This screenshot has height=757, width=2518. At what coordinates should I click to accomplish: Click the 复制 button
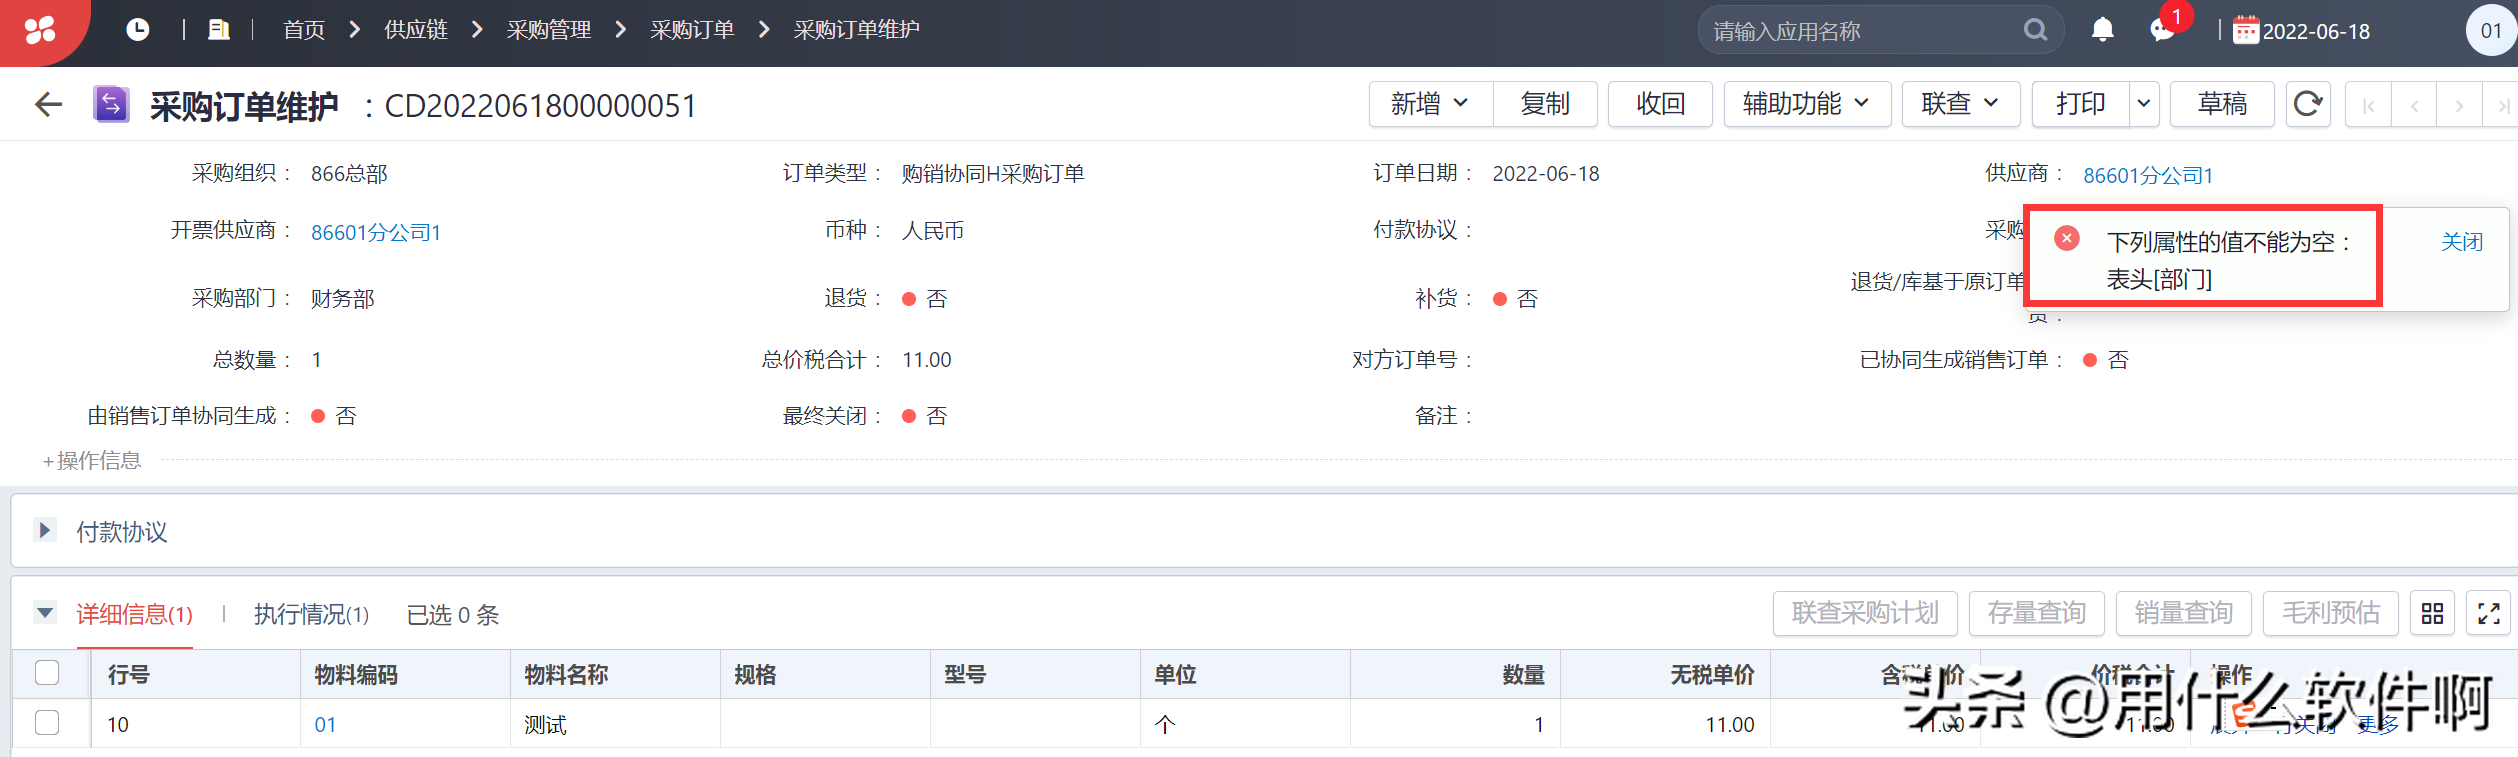pyautogui.click(x=1544, y=104)
